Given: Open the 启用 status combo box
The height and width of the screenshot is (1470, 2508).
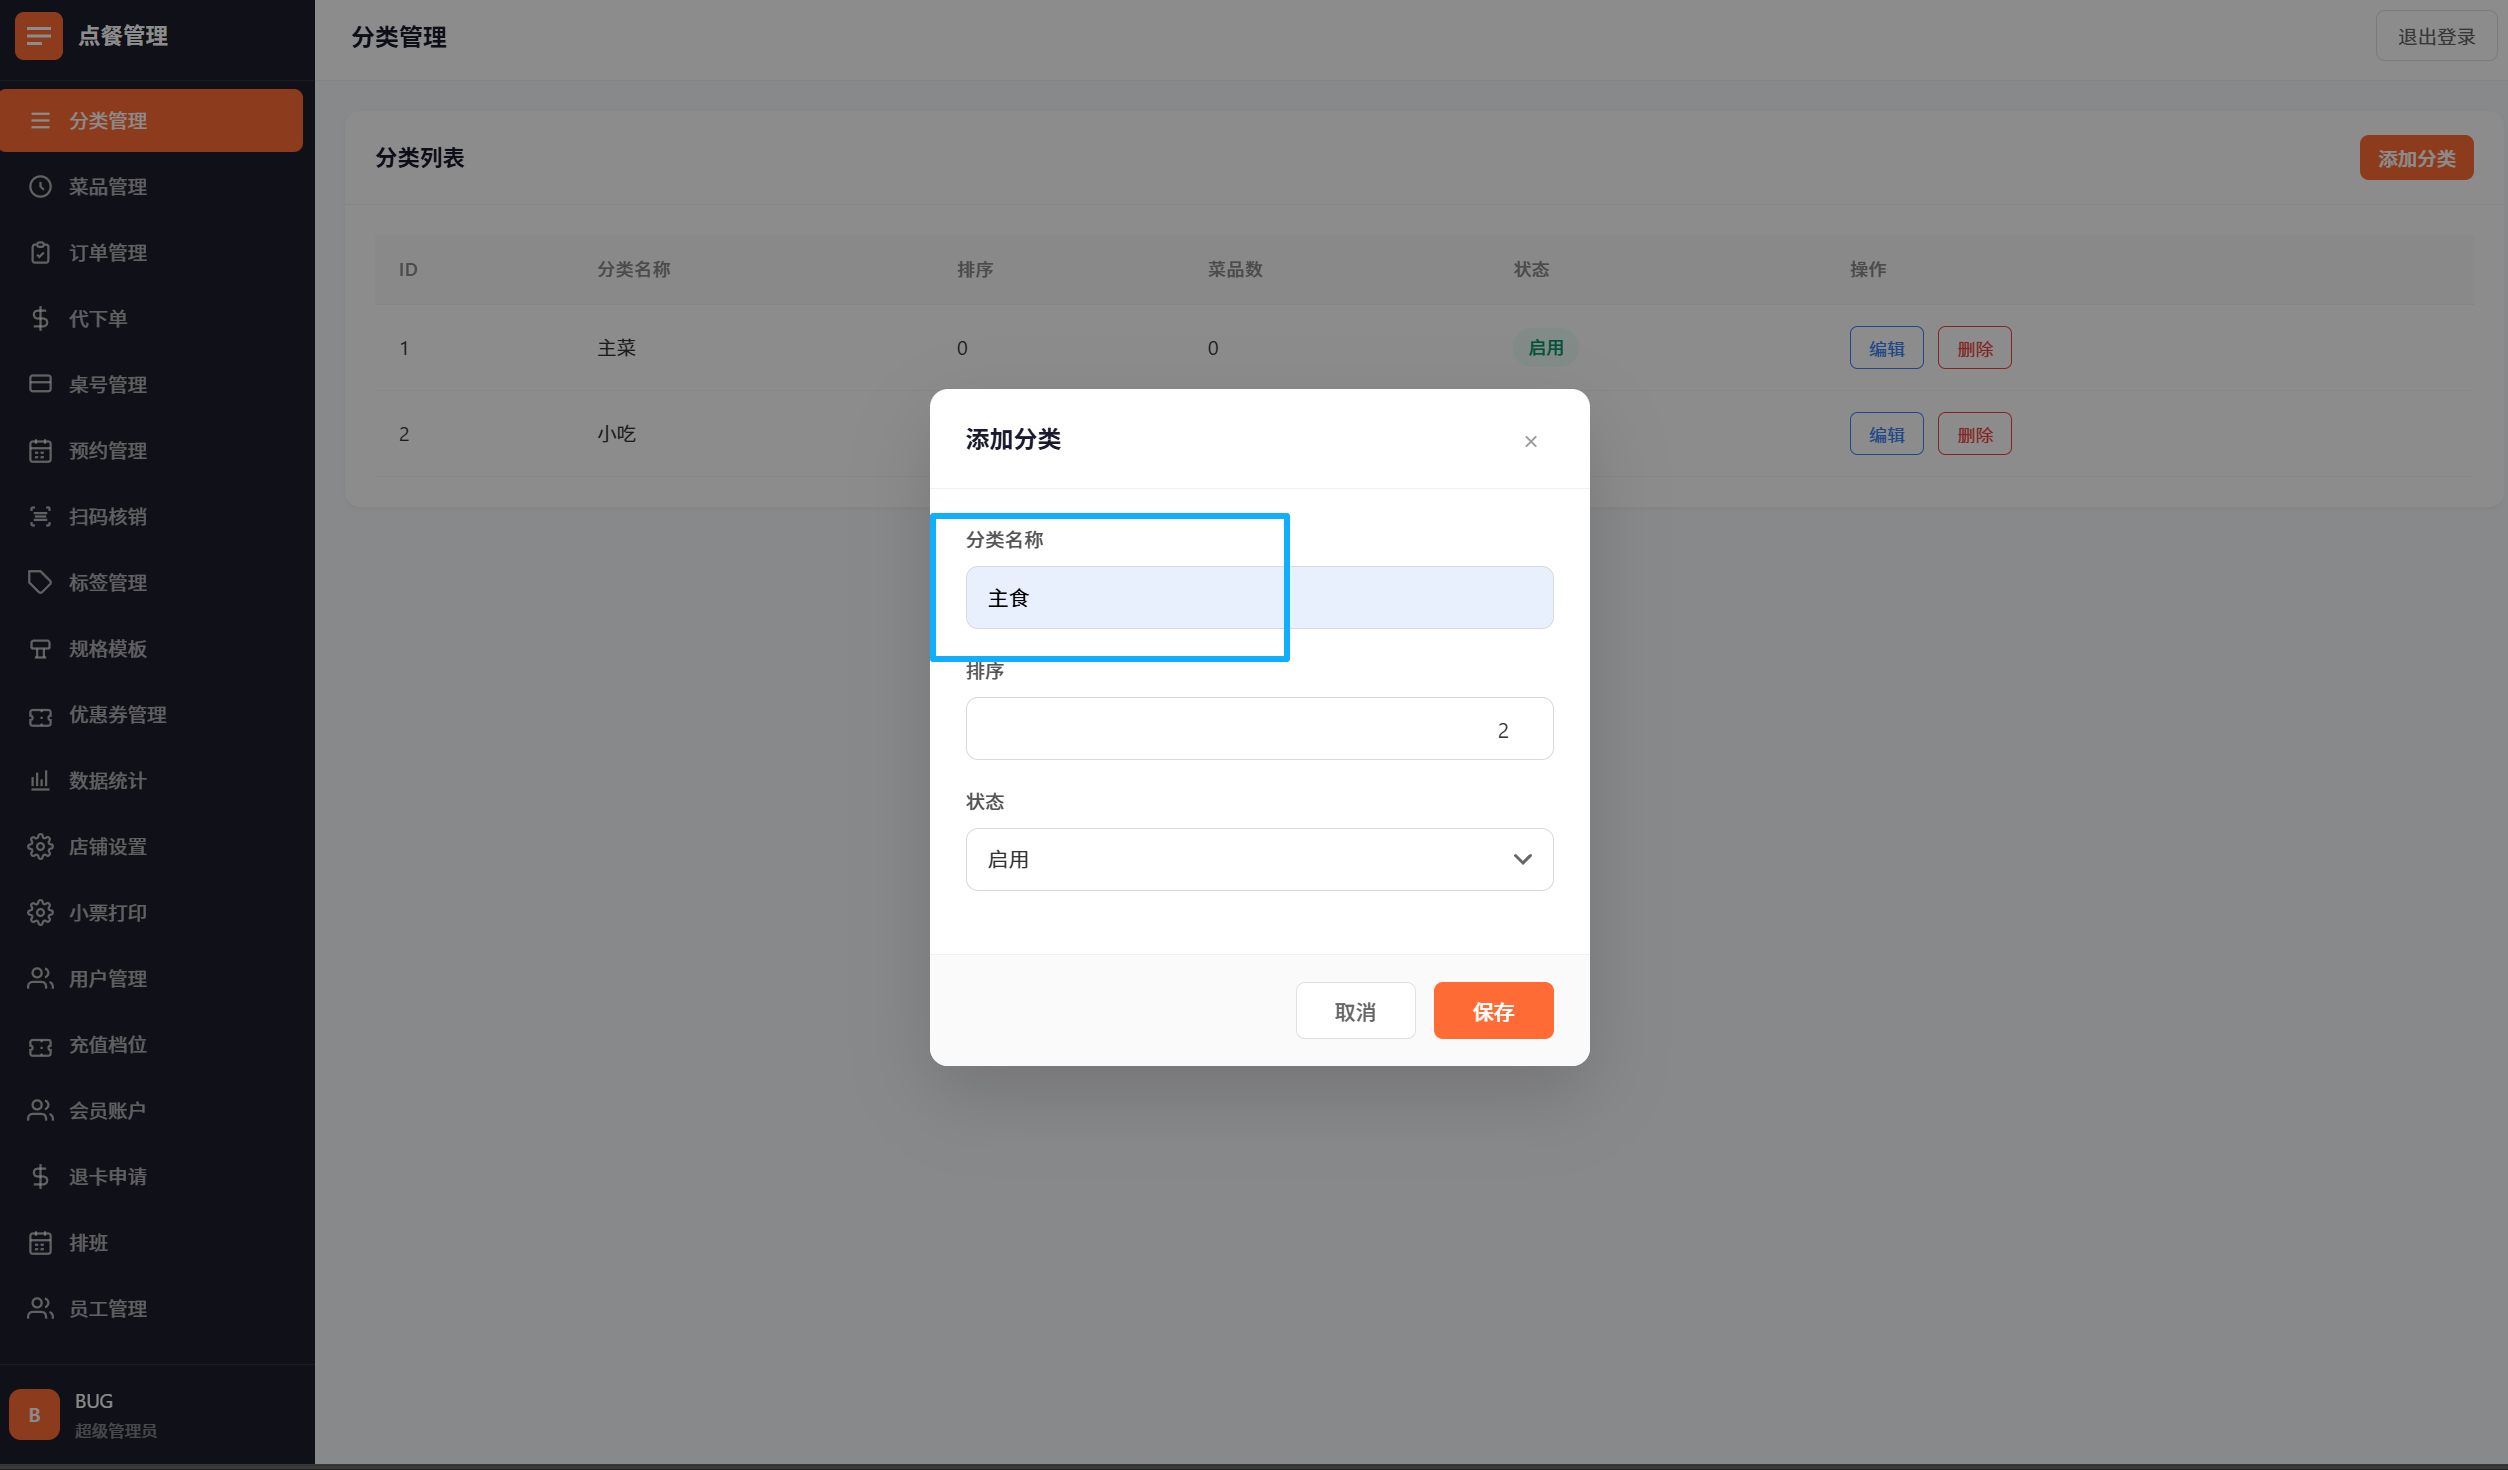Looking at the screenshot, I should click(x=1240, y=859).
